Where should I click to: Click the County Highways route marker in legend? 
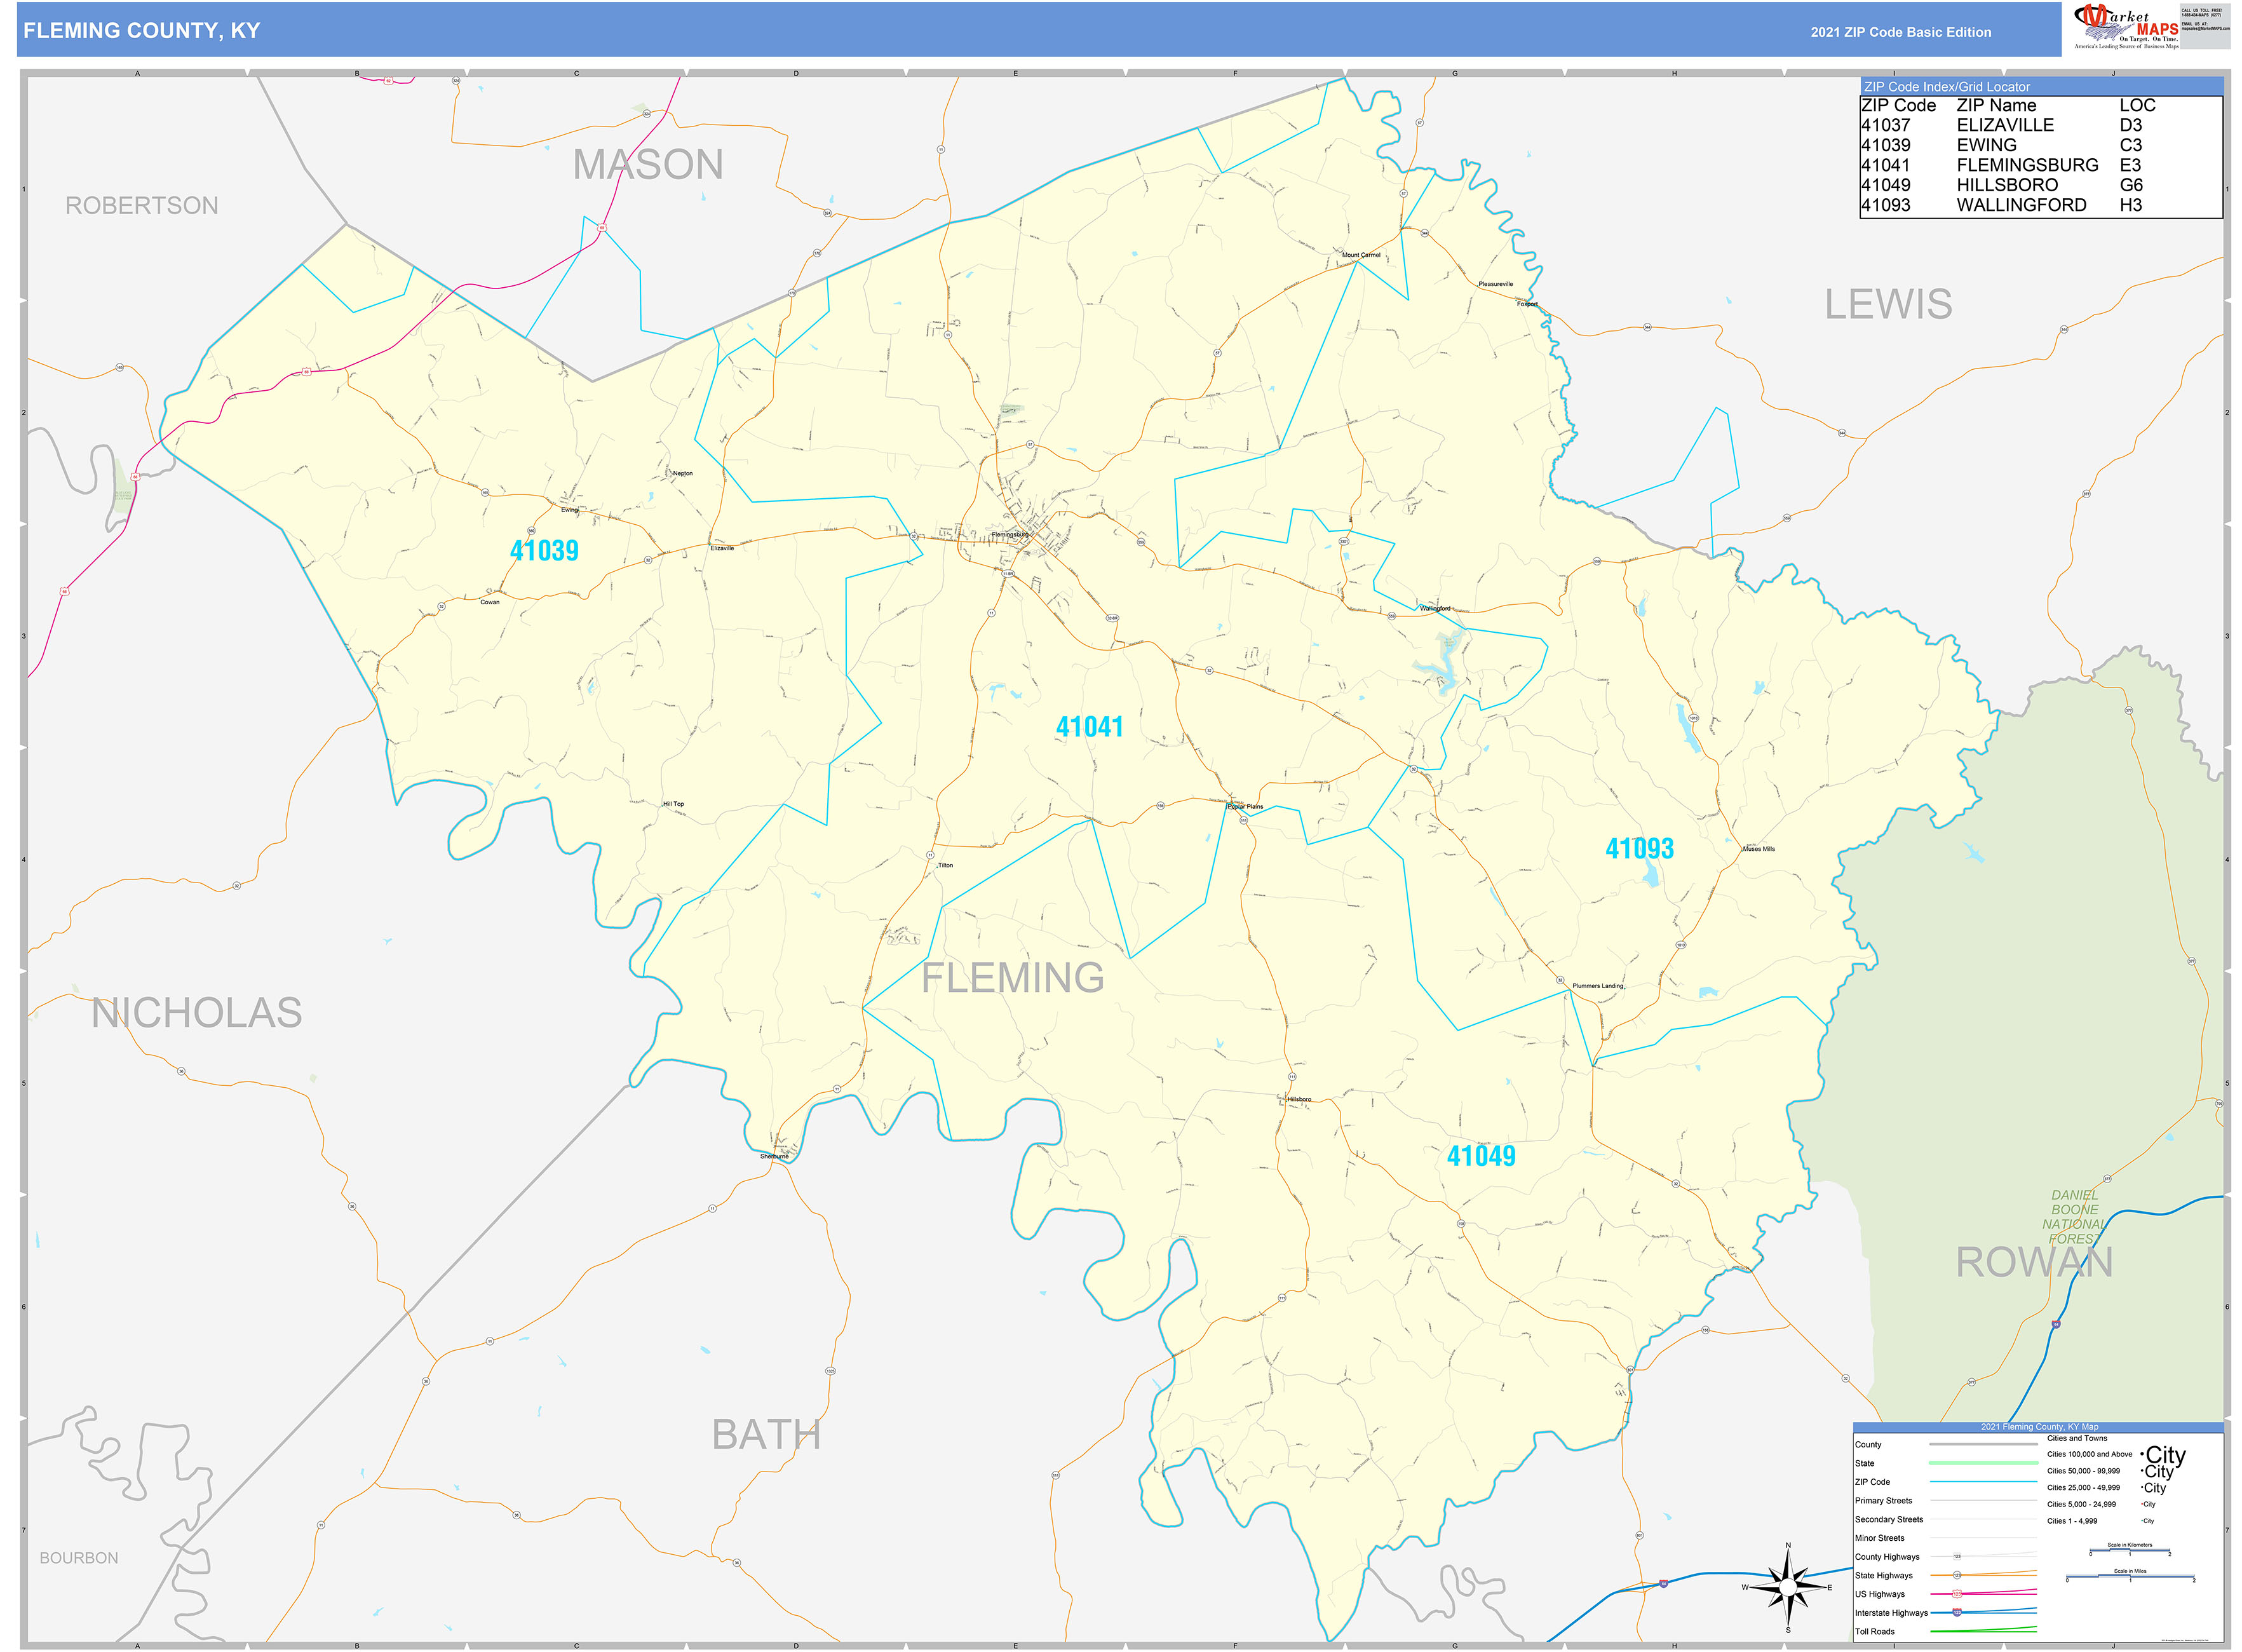tap(1958, 1556)
